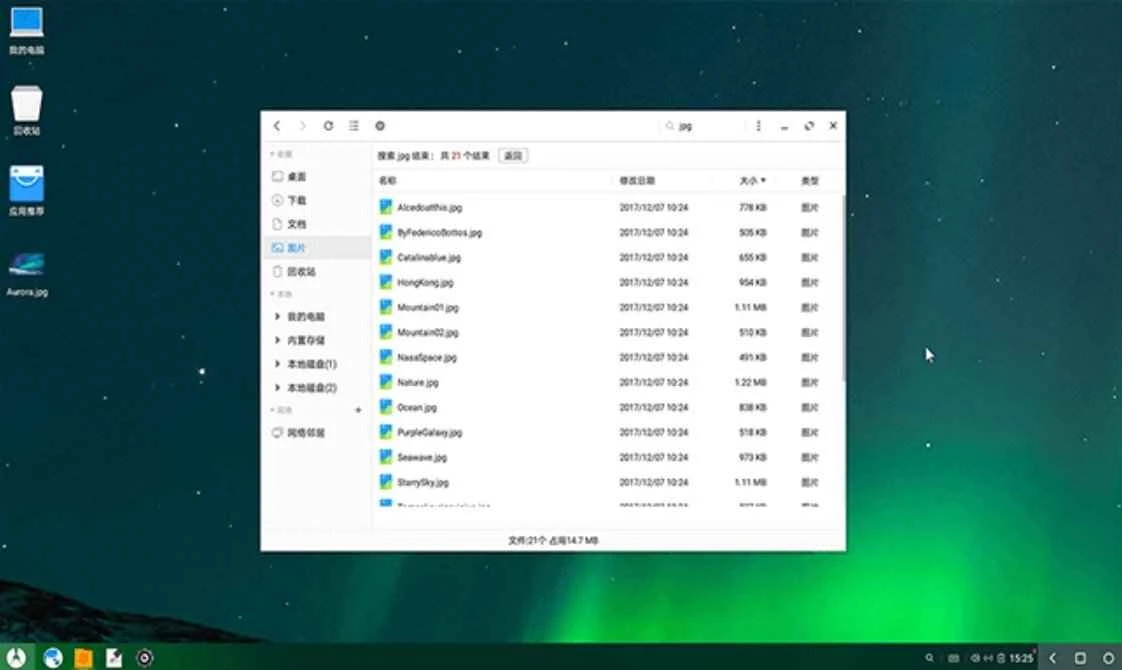1122x670 pixels.
Task: Expand the 我的电脑 tree node
Action: click(278, 316)
